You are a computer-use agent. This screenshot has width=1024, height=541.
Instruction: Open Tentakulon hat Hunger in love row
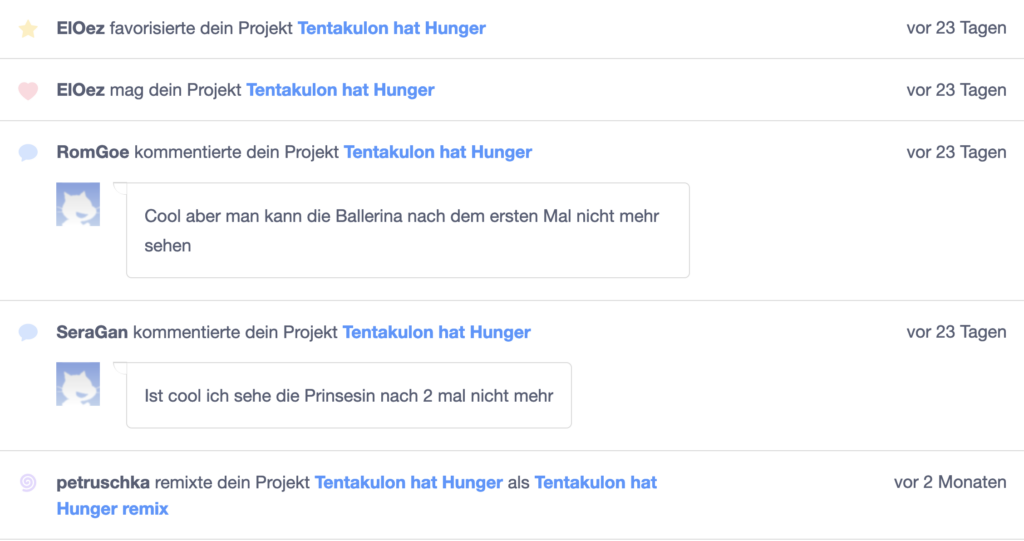tap(340, 90)
